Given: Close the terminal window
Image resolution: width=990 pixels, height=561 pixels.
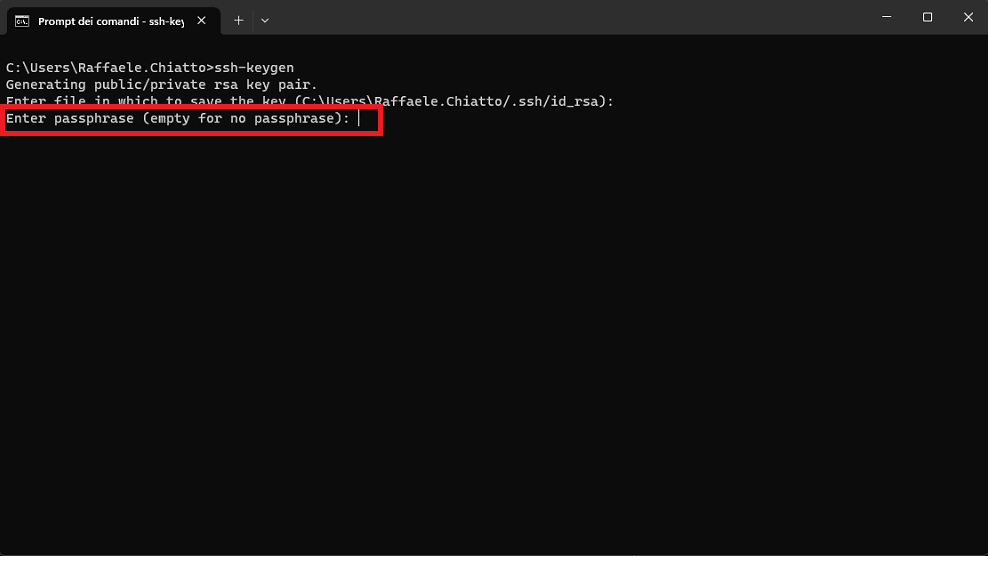Looking at the screenshot, I should [969, 18].
